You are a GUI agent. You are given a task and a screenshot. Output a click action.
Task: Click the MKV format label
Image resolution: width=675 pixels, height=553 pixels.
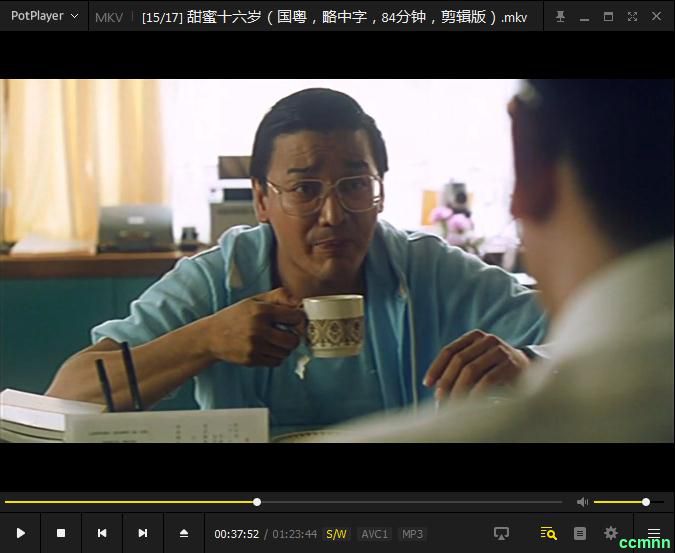click(108, 17)
